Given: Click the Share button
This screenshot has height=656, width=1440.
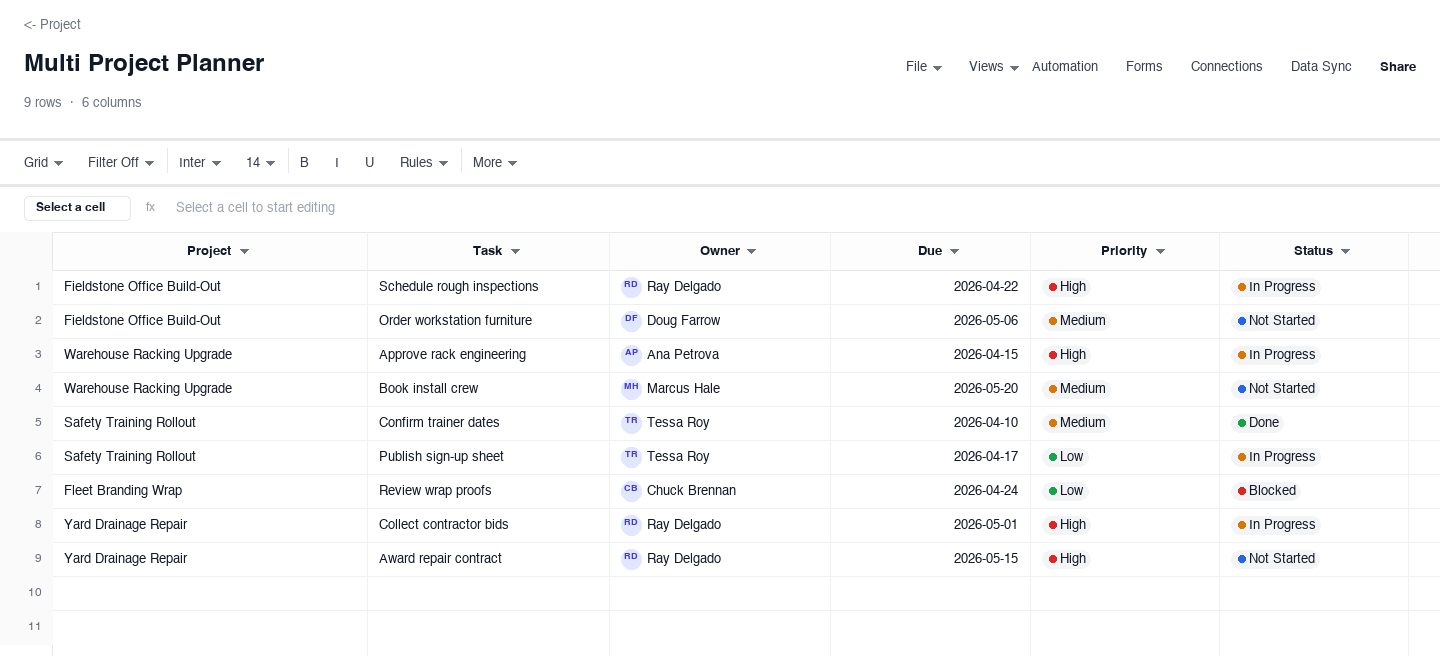Looking at the screenshot, I should 1398,67.
